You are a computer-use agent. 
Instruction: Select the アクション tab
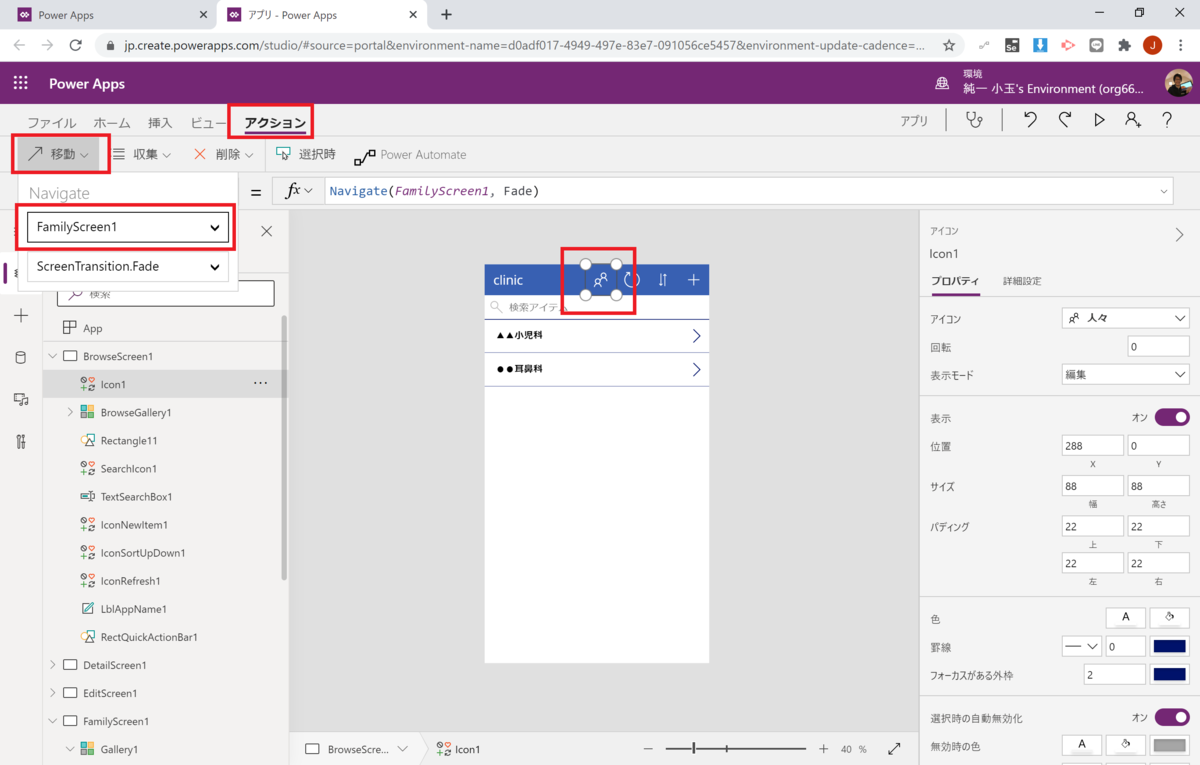point(275,123)
